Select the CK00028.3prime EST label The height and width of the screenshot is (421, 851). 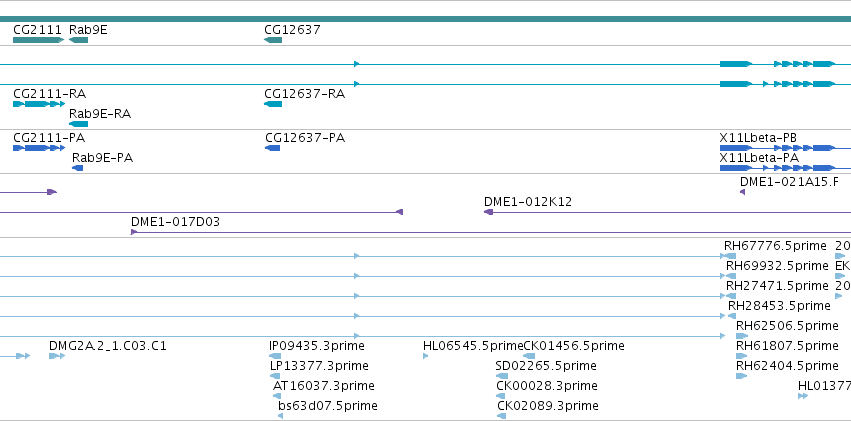point(547,386)
